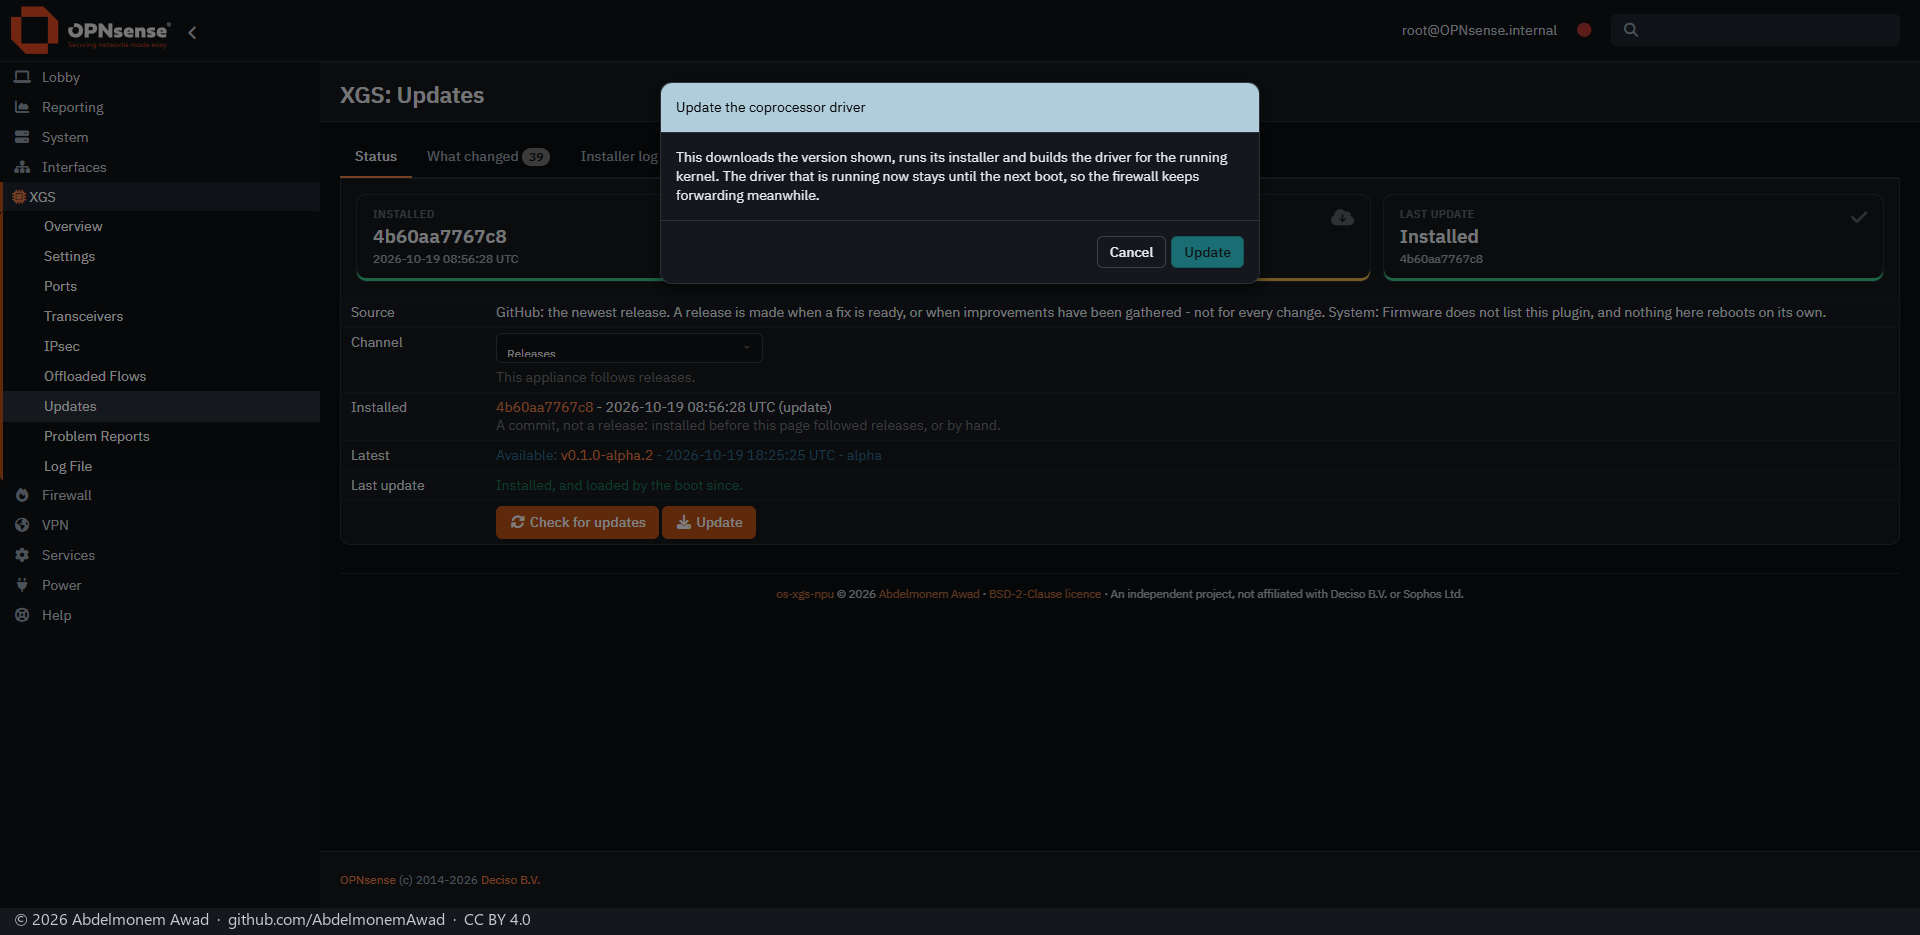Click the cloud download card icon
Image resolution: width=1920 pixels, height=935 pixels.
[1342, 218]
